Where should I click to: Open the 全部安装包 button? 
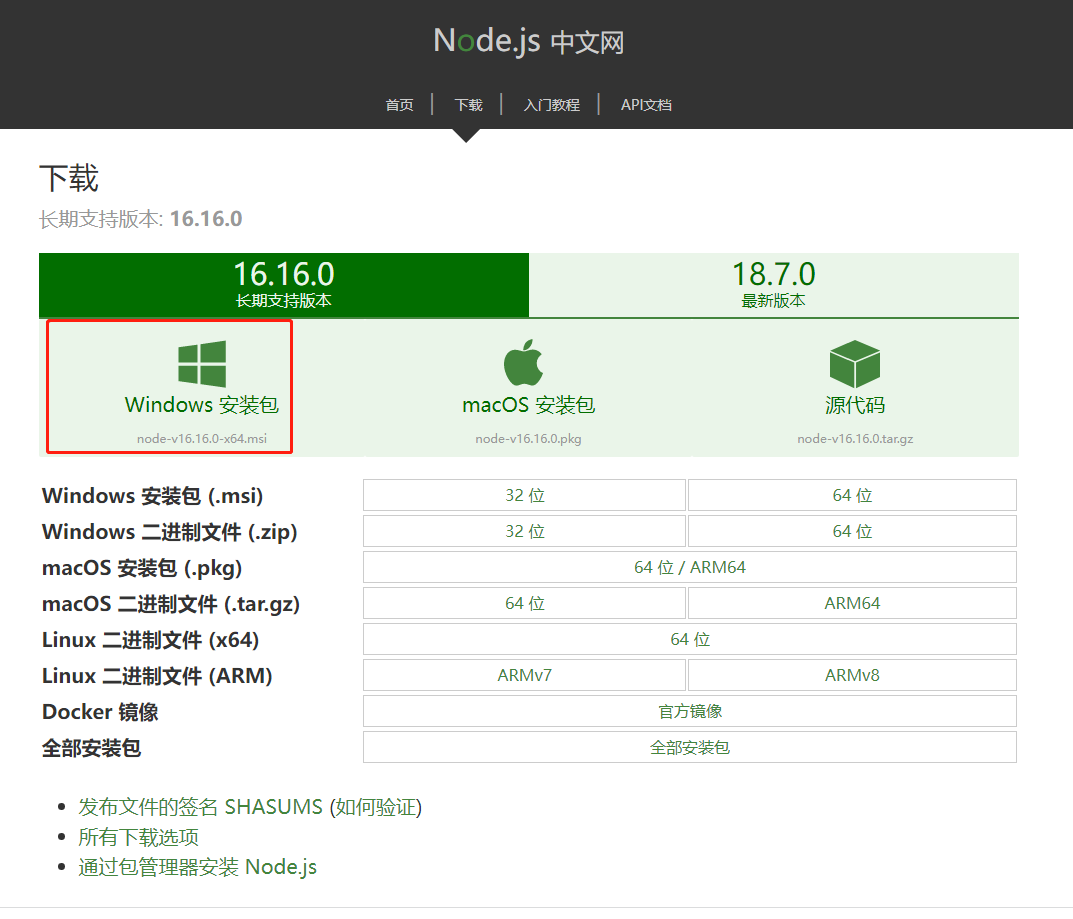690,747
